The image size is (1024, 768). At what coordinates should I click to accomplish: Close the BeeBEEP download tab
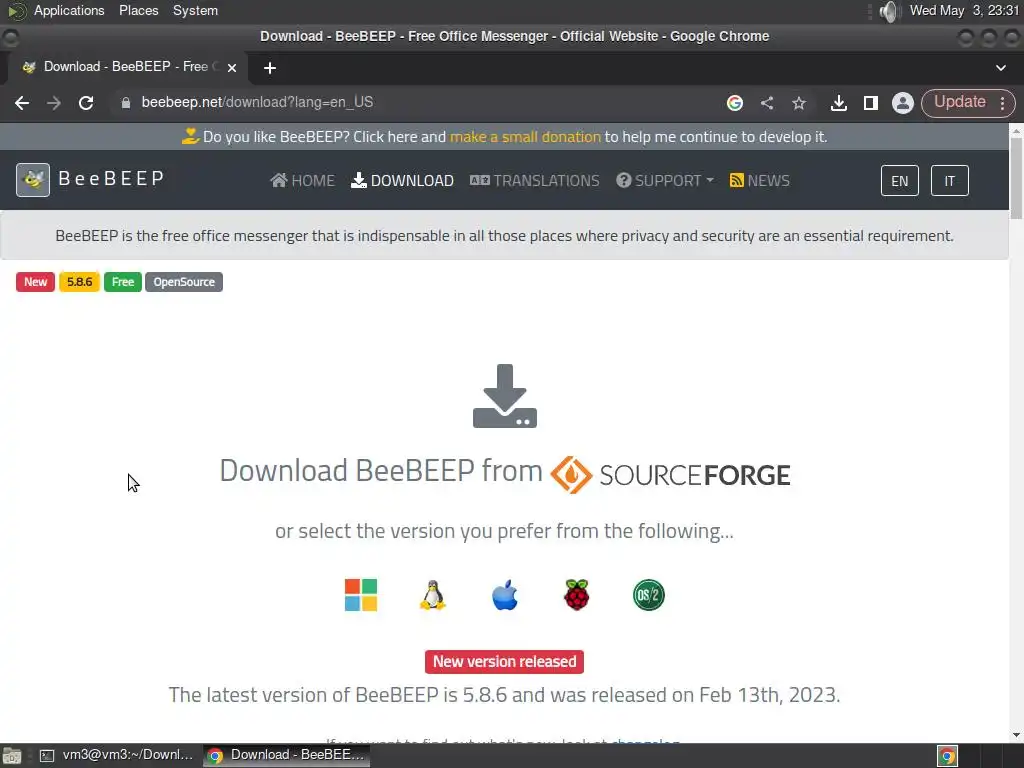tap(232, 67)
